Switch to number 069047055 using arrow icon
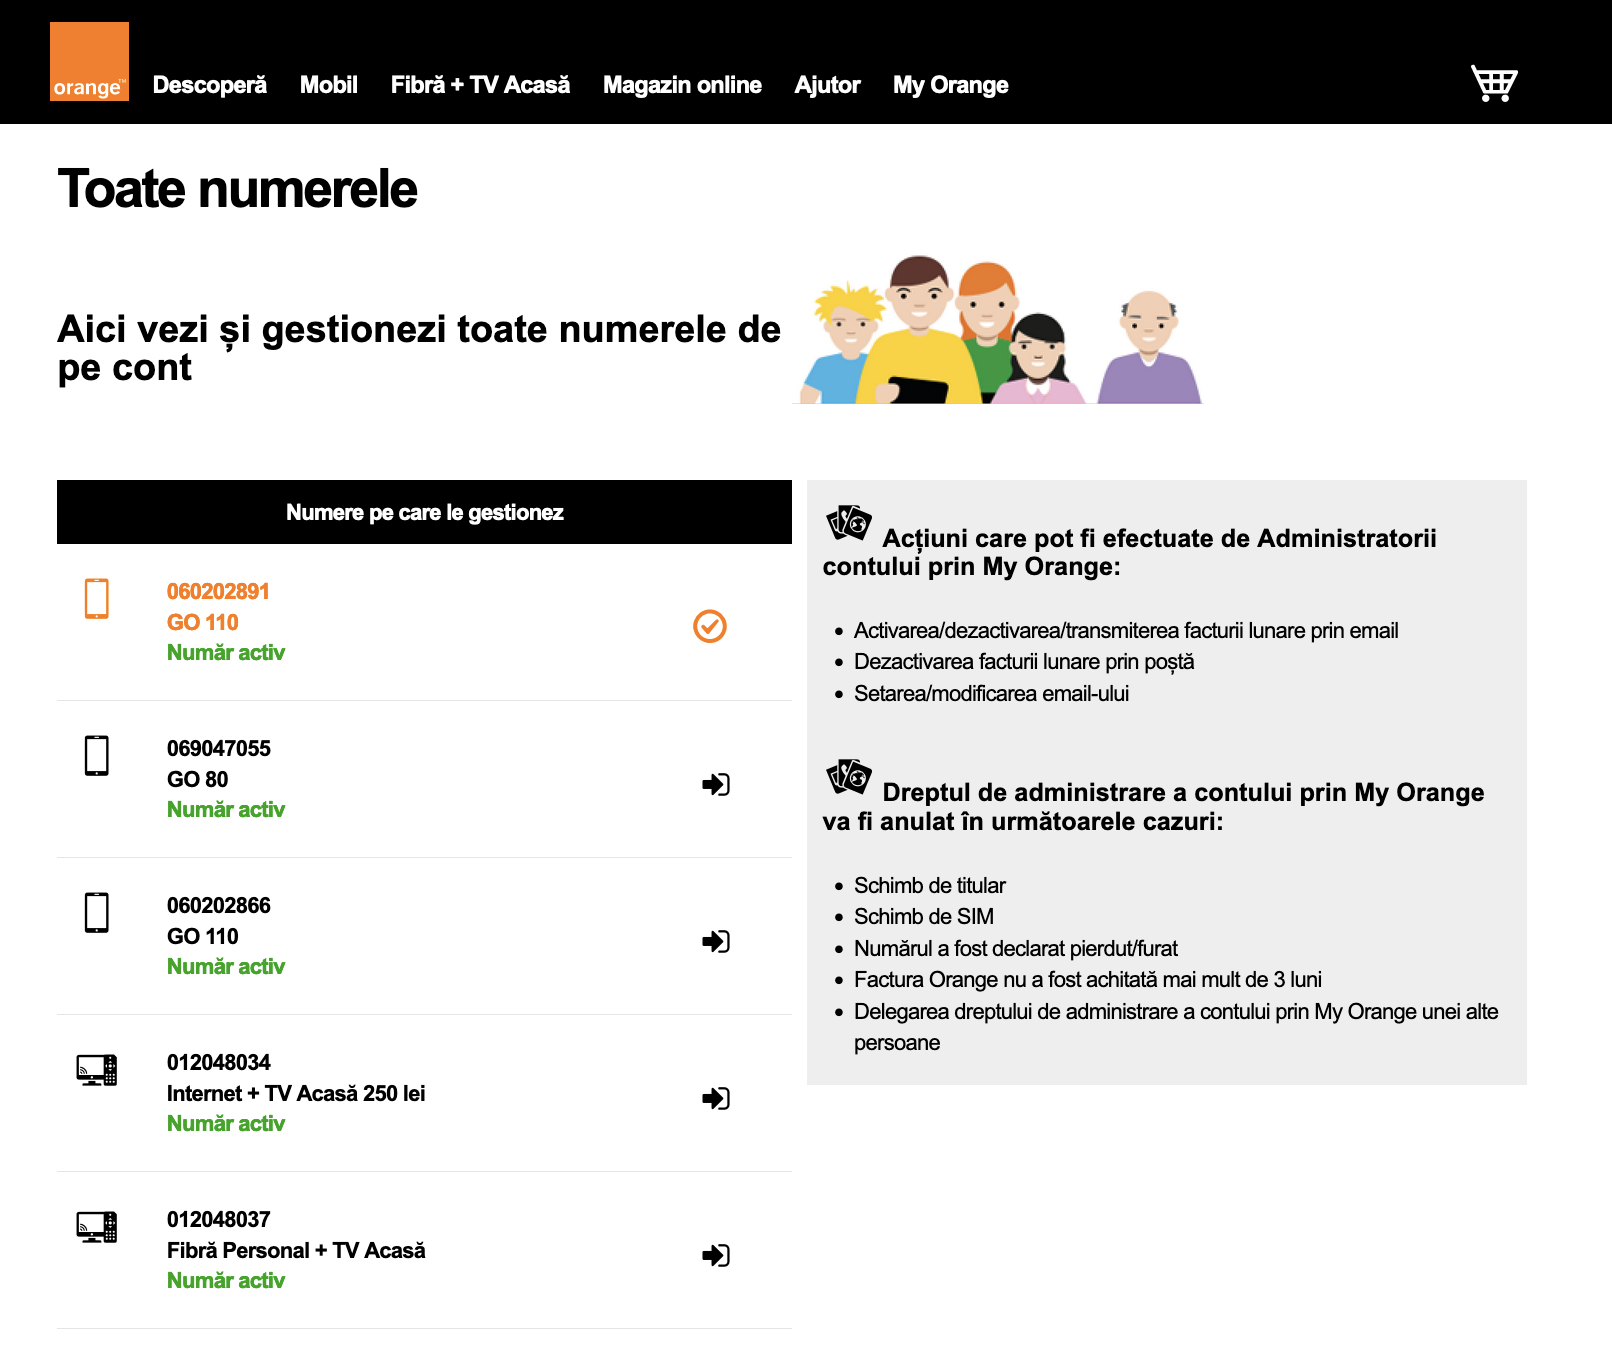Viewport: 1612px width, 1366px height. (716, 784)
